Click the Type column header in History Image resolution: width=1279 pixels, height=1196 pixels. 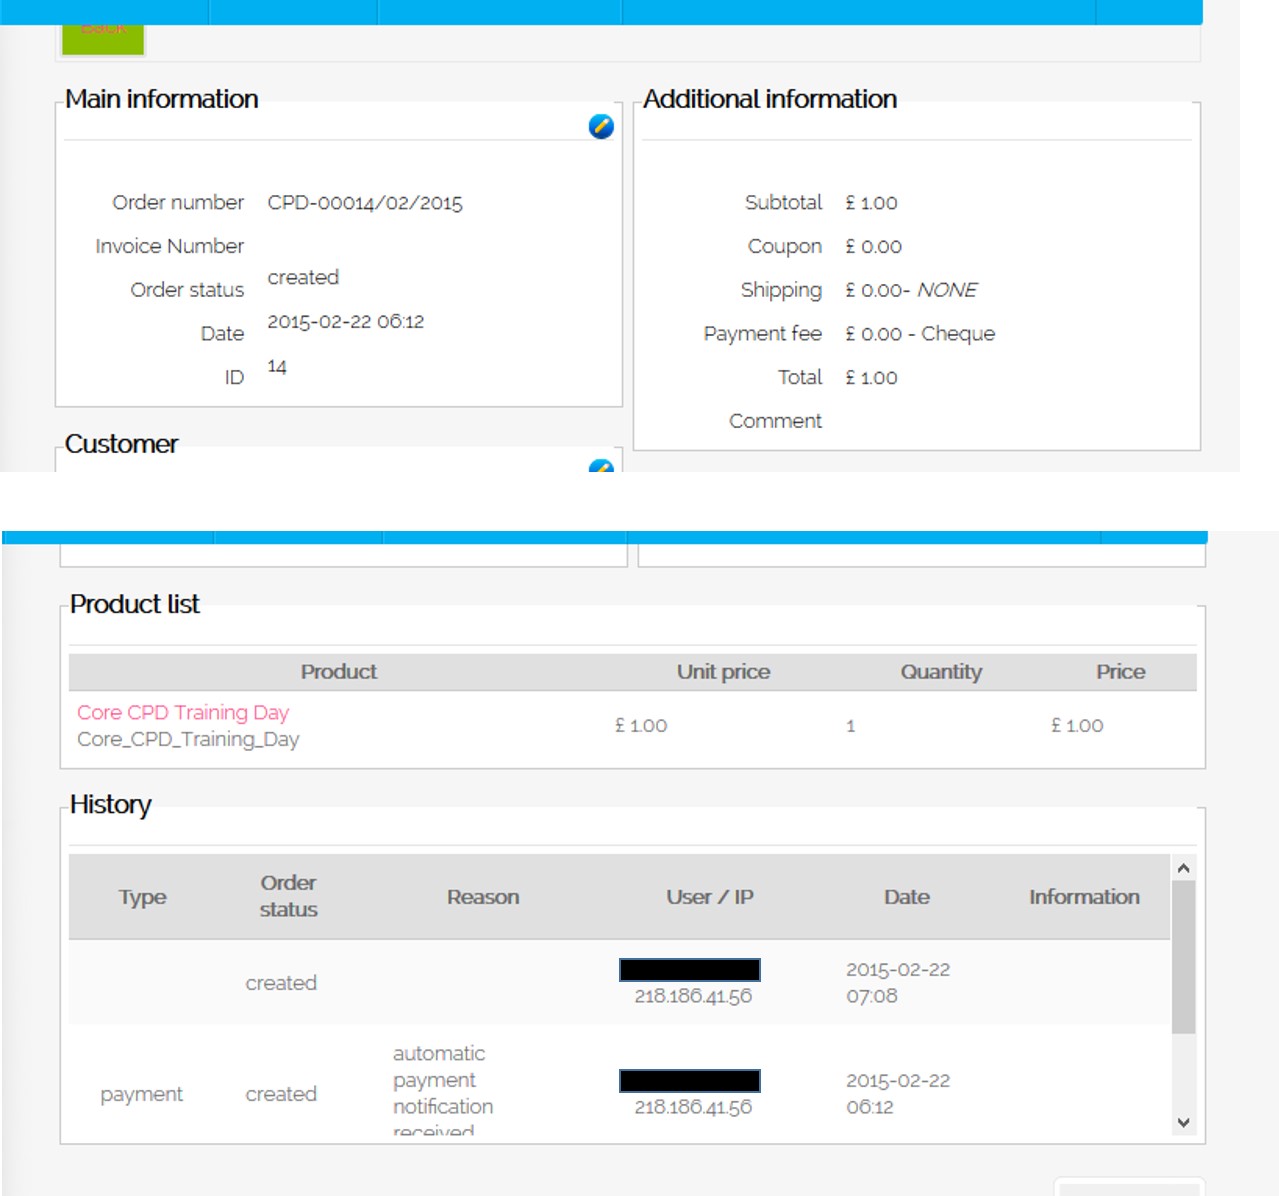tap(143, 897)
